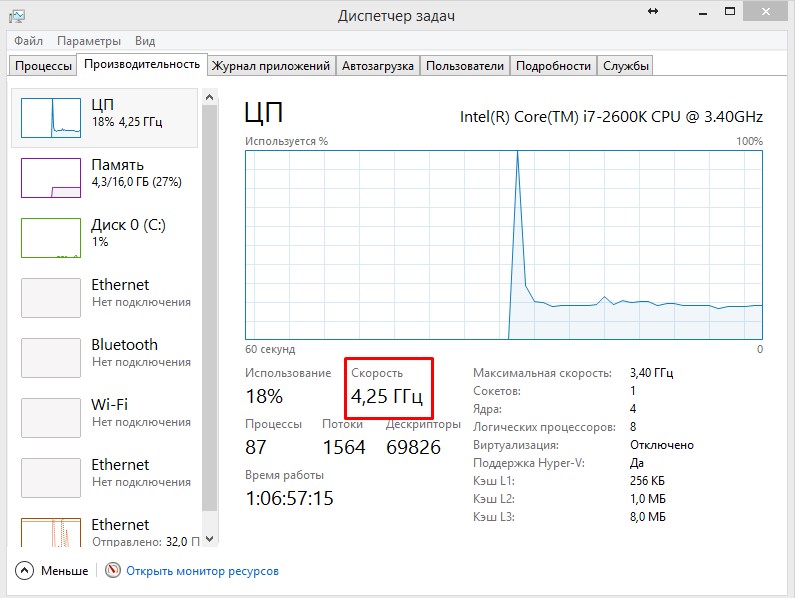Open the Файл menu
The height and width of the screenshot is (598, 795).
pos(28,41)
